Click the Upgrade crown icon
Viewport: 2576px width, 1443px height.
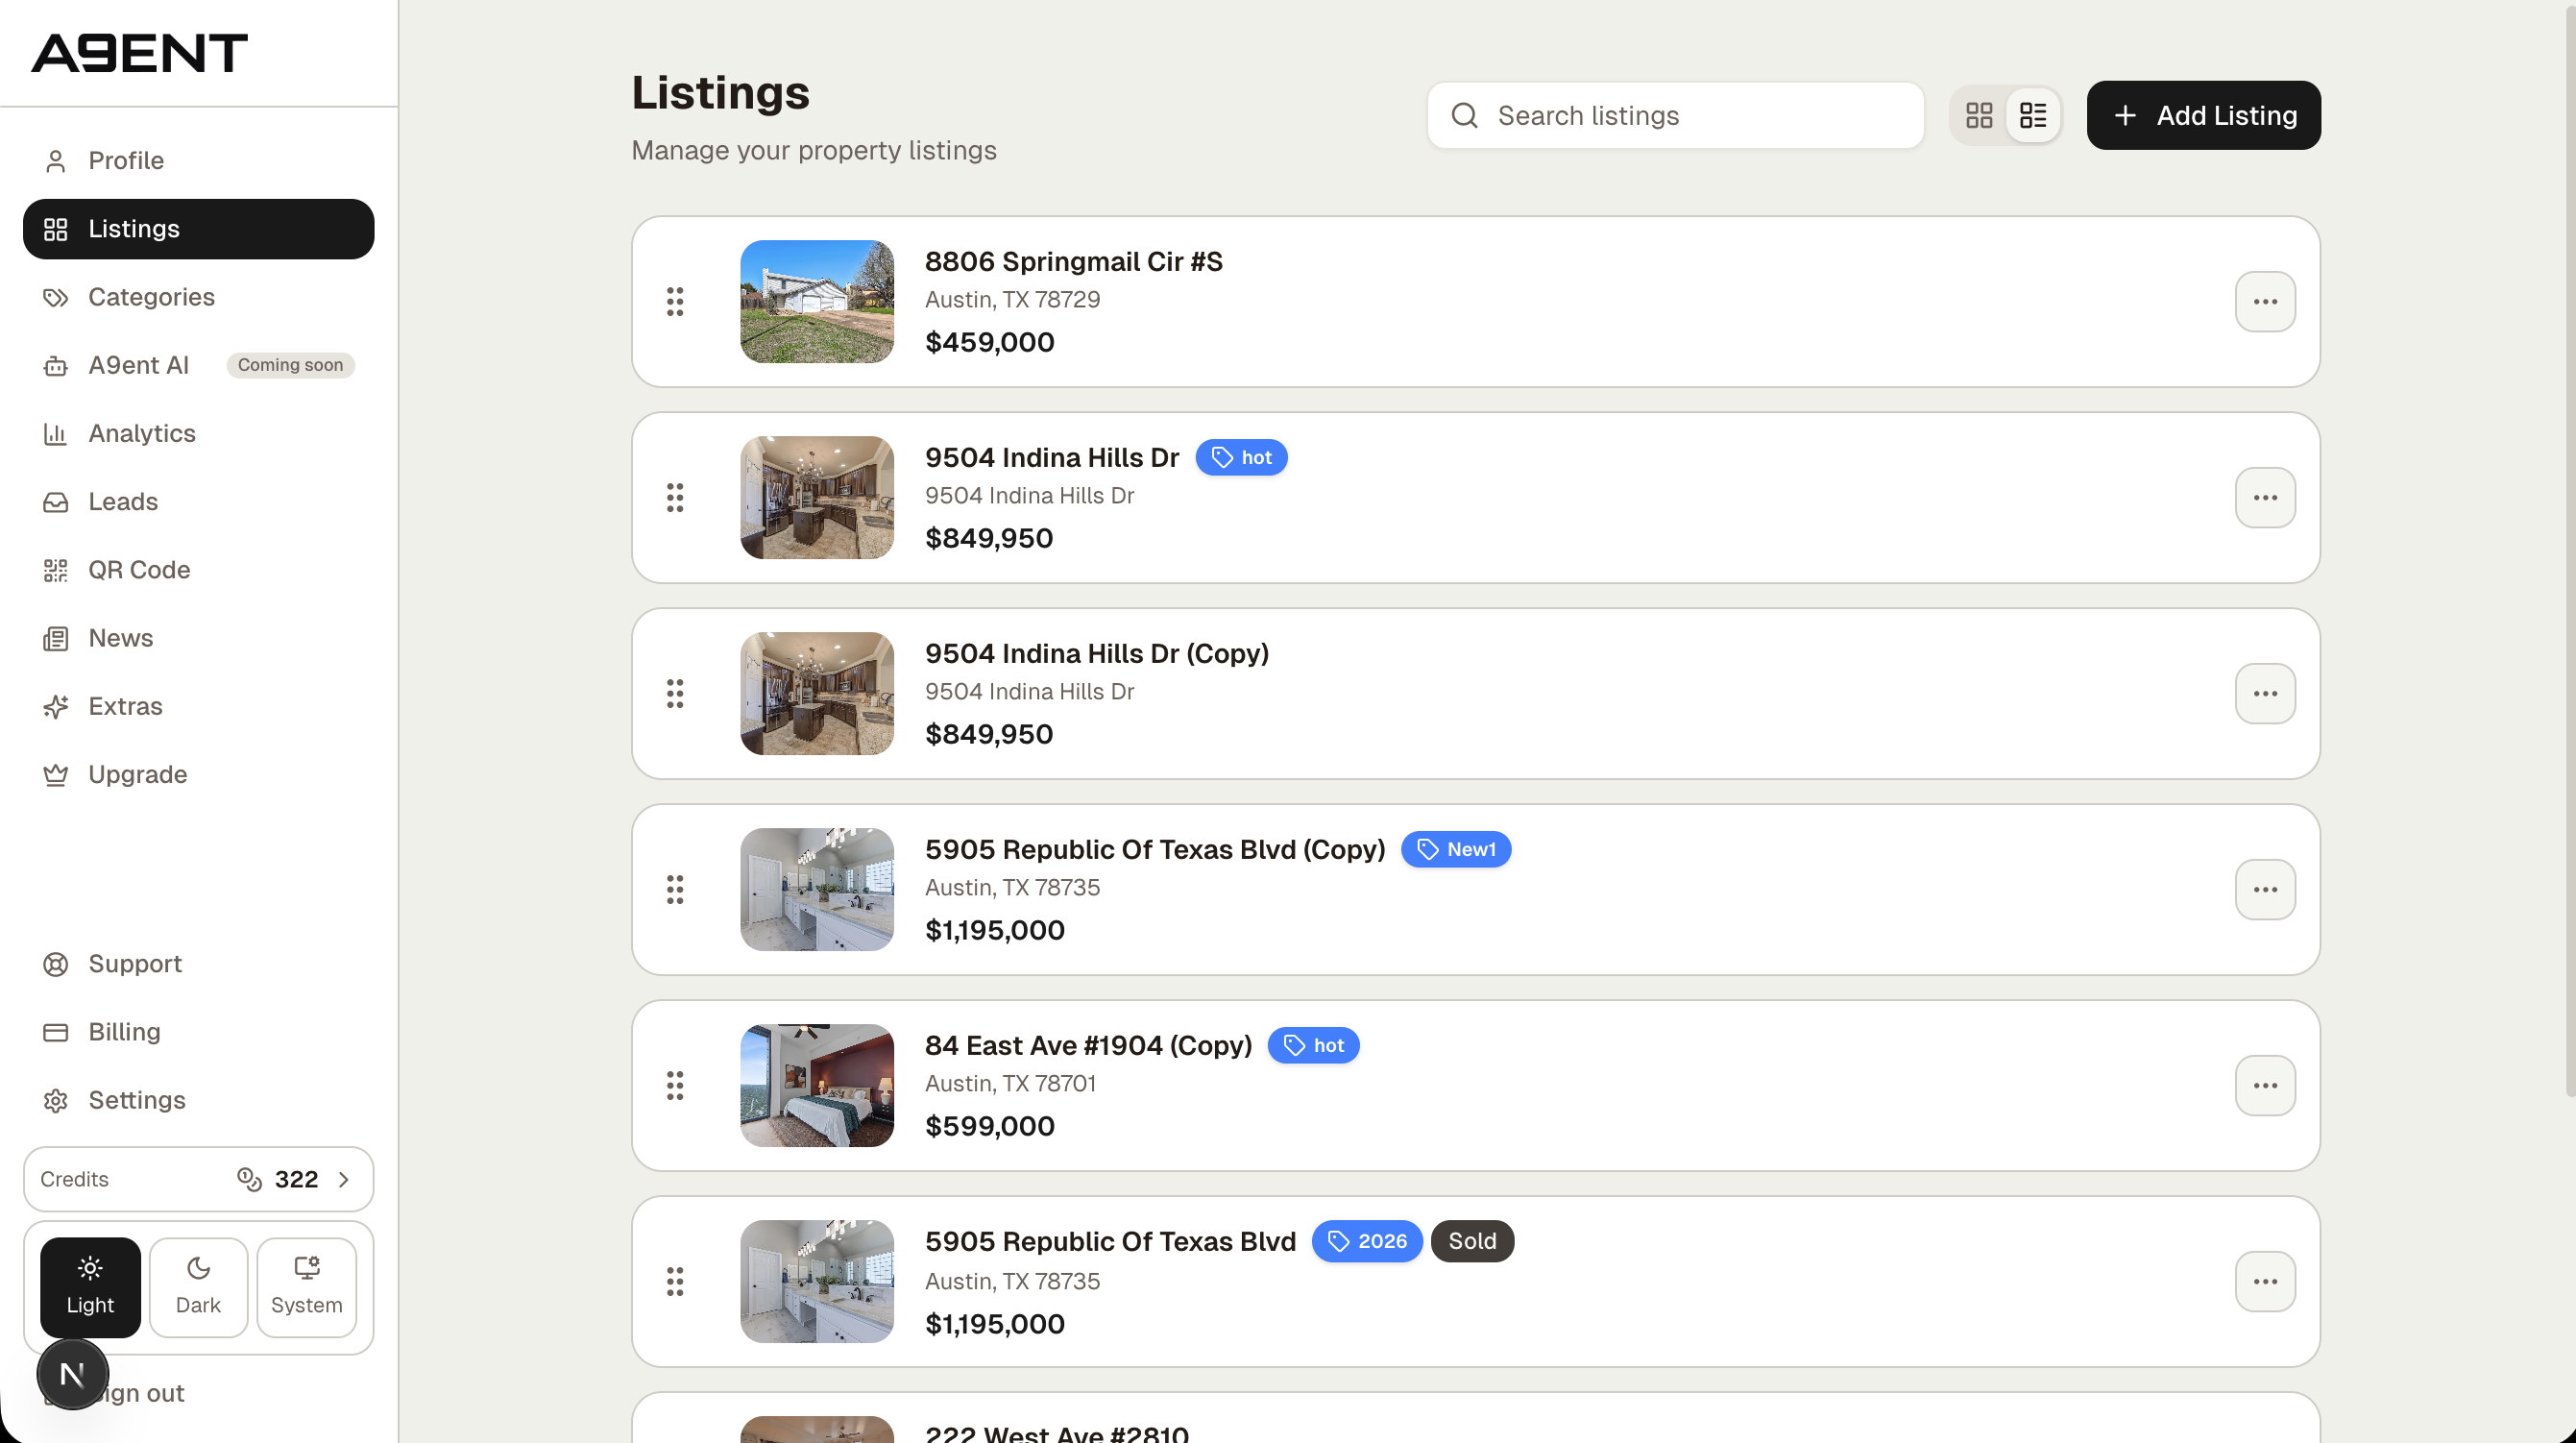pos(55,774)
